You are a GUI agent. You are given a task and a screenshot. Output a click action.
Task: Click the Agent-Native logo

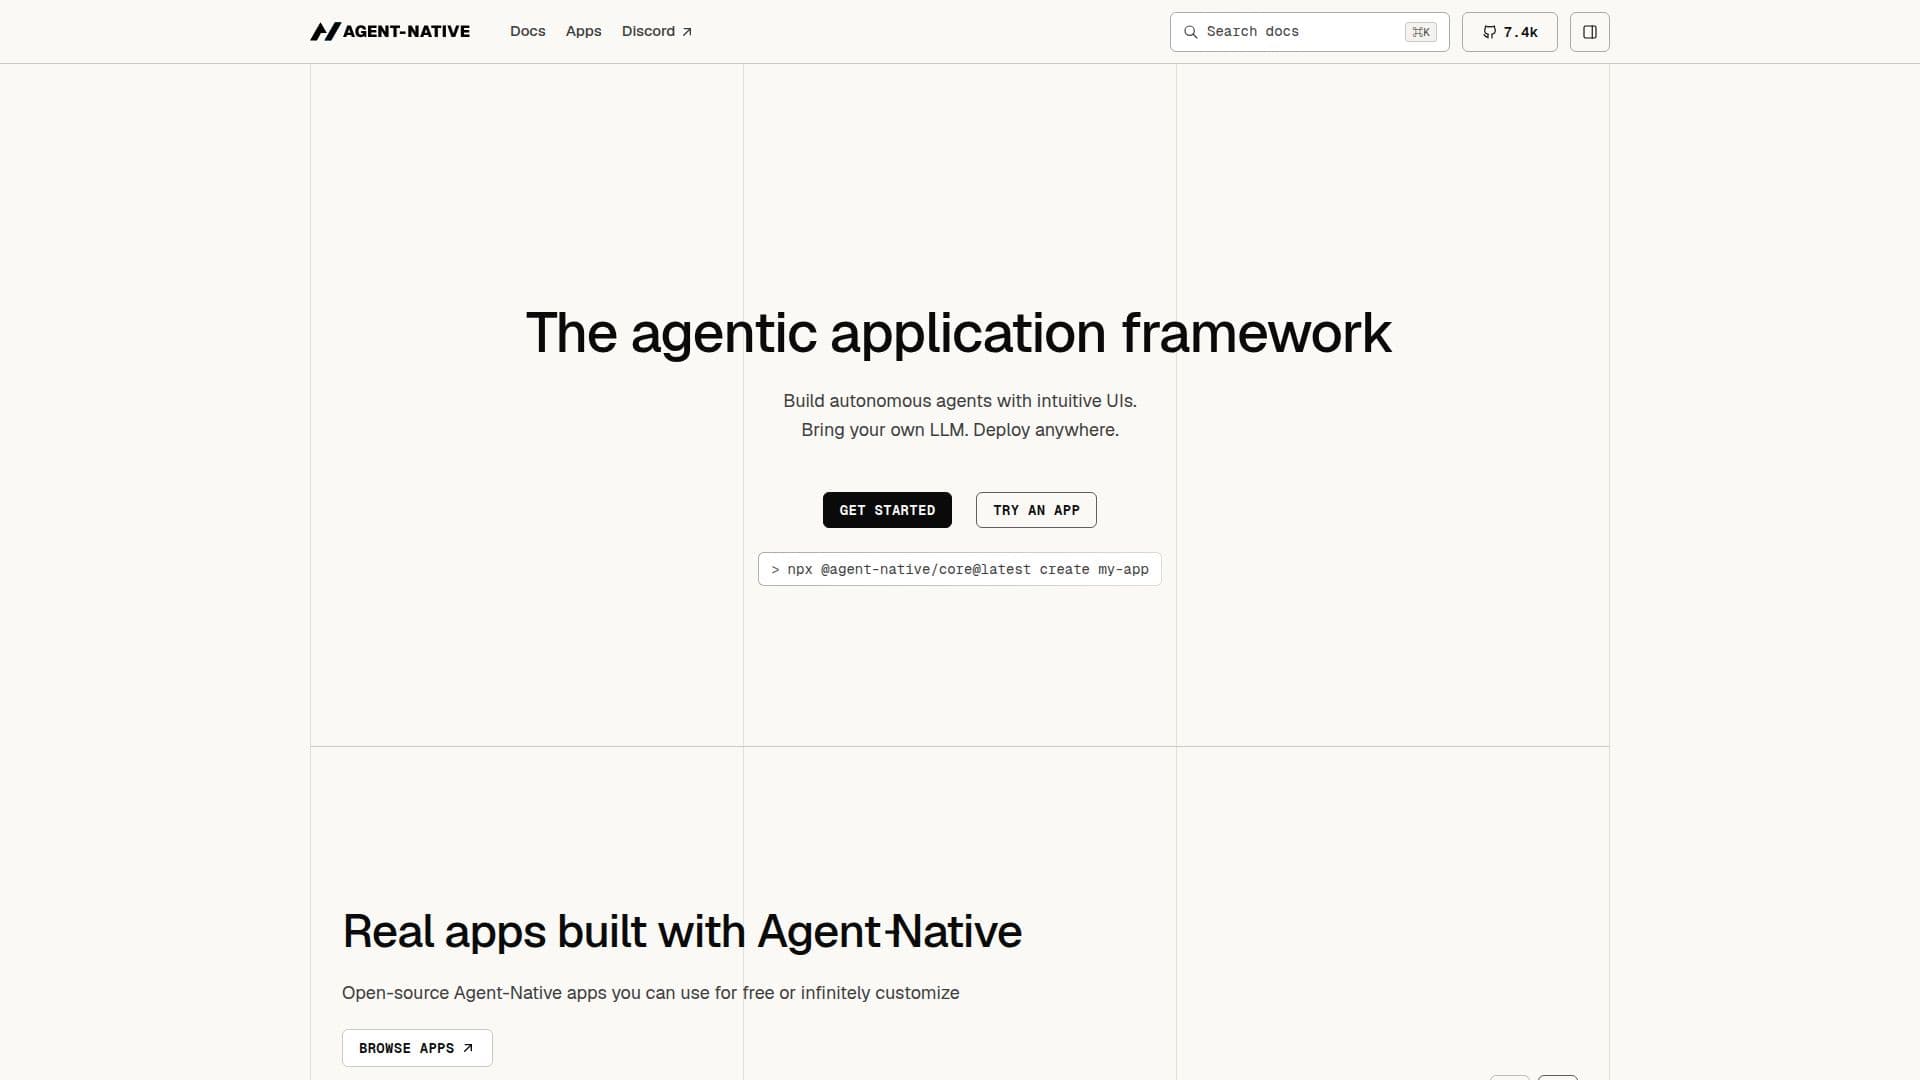point(390,31)
